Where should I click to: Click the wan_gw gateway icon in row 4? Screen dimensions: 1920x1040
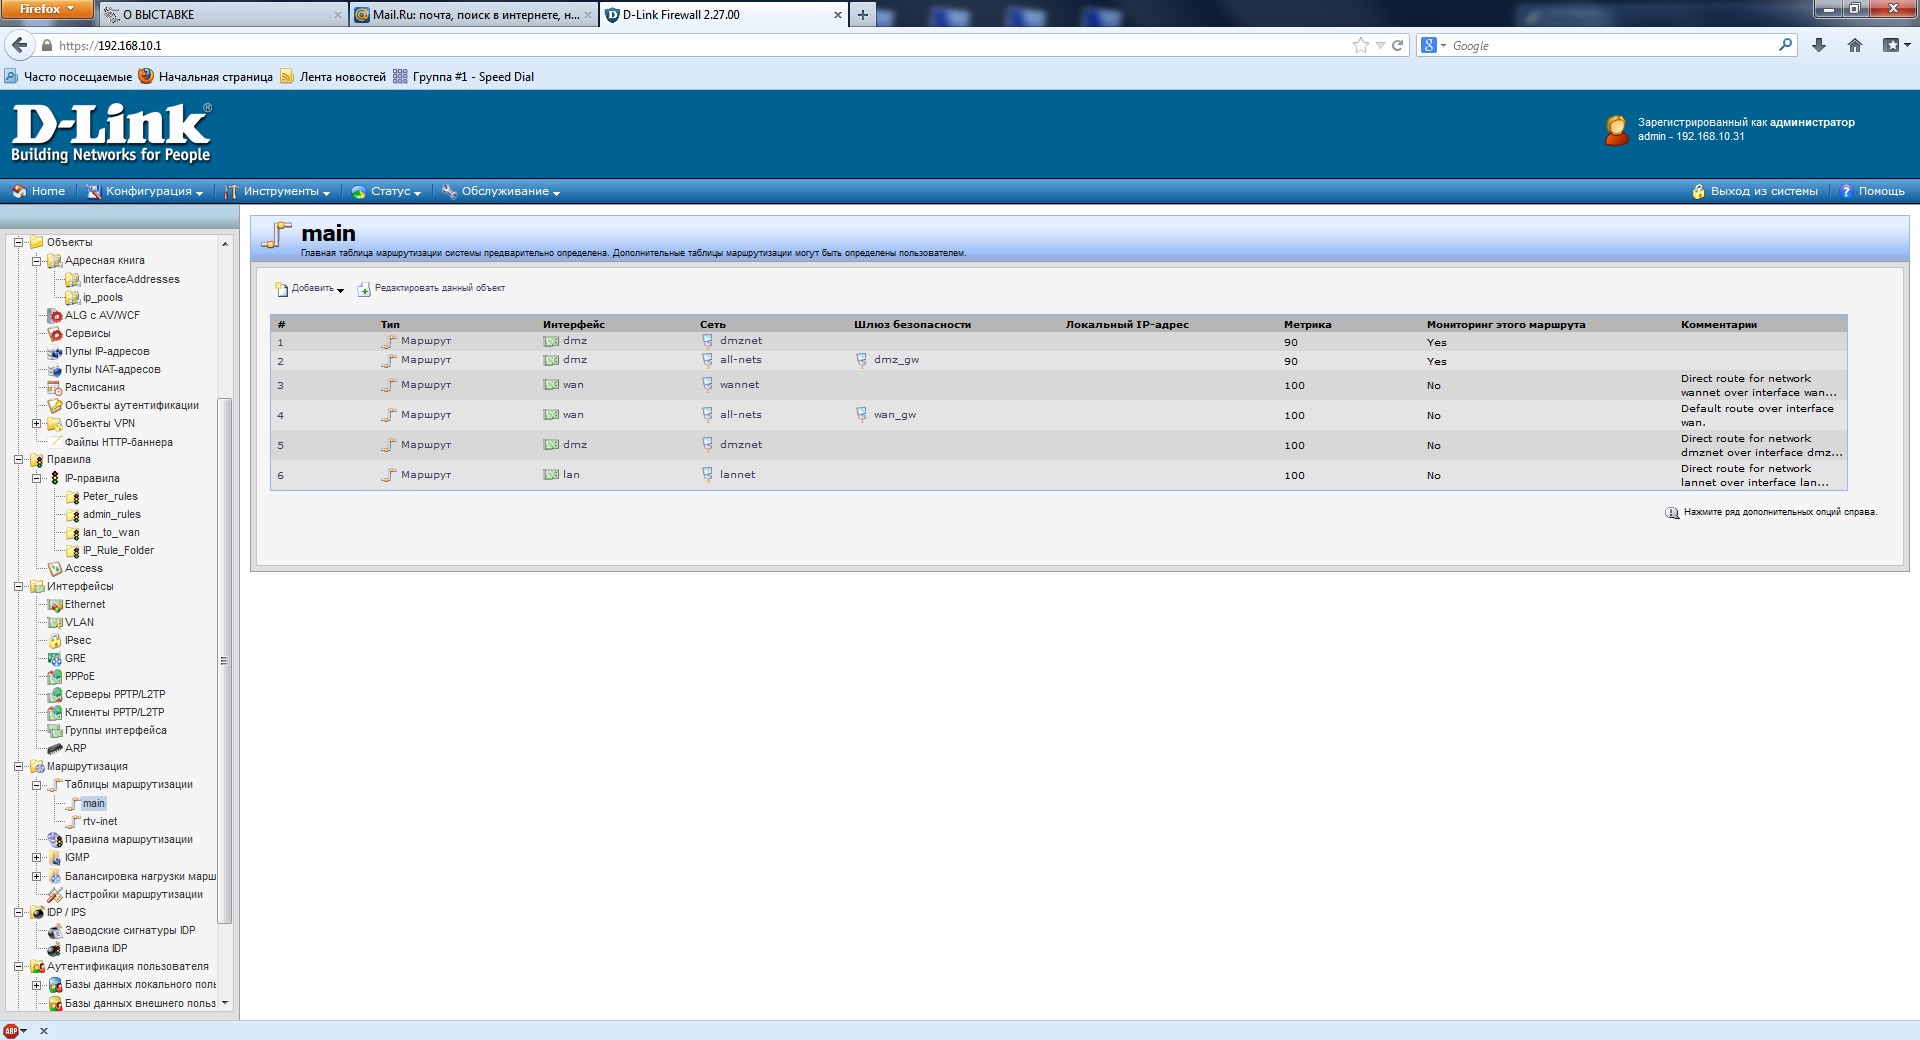(x=861, y=415)
